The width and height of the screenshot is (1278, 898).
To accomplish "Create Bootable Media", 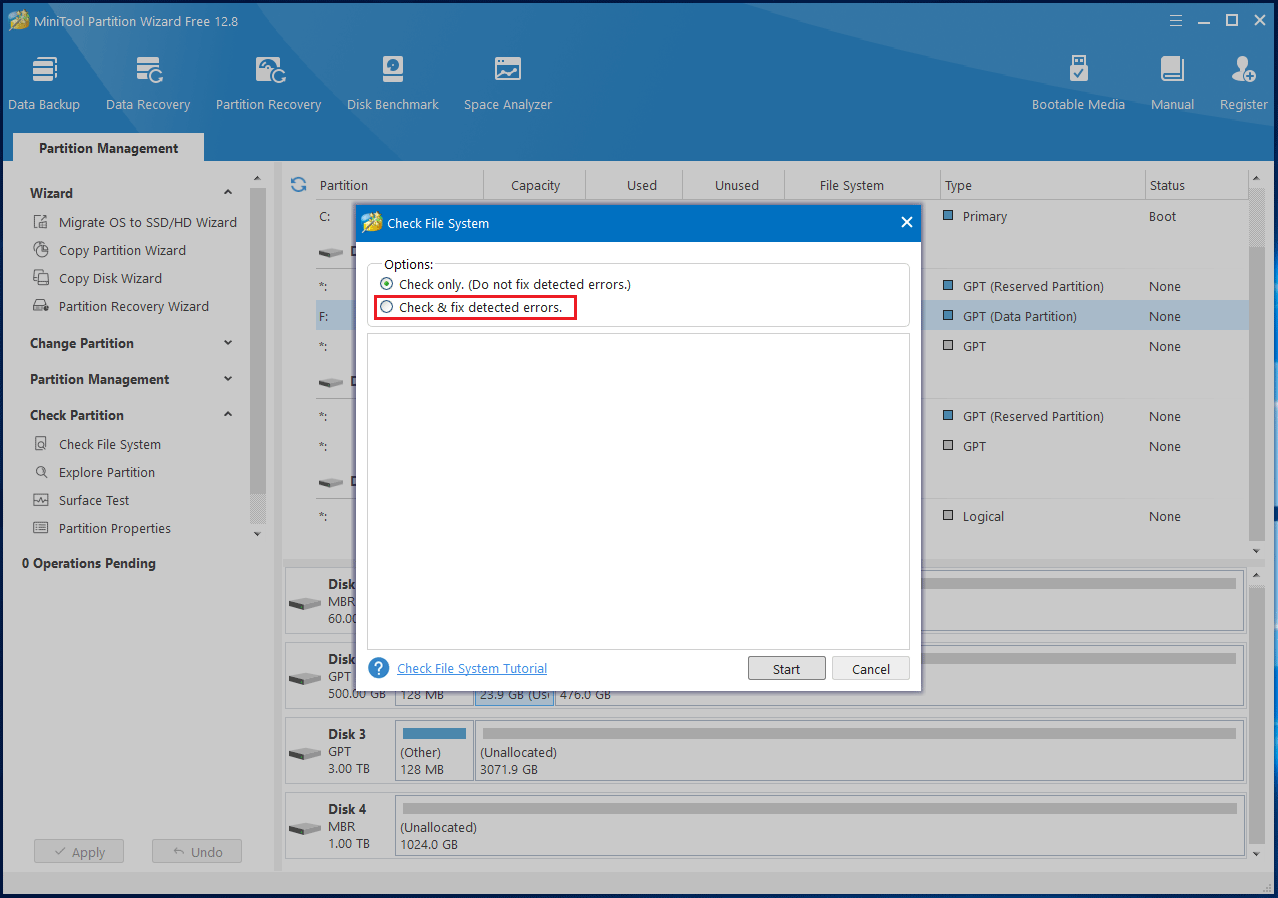I will pyautogui.click(x=1078, y=83).
